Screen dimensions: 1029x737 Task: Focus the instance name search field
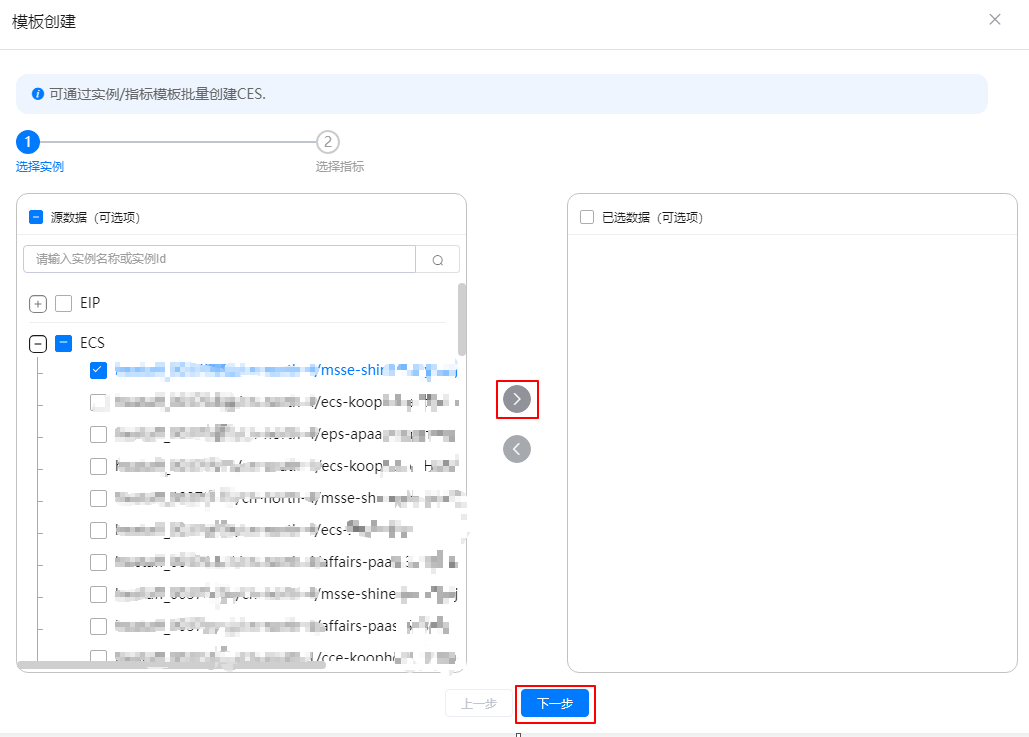click(219, 259)
